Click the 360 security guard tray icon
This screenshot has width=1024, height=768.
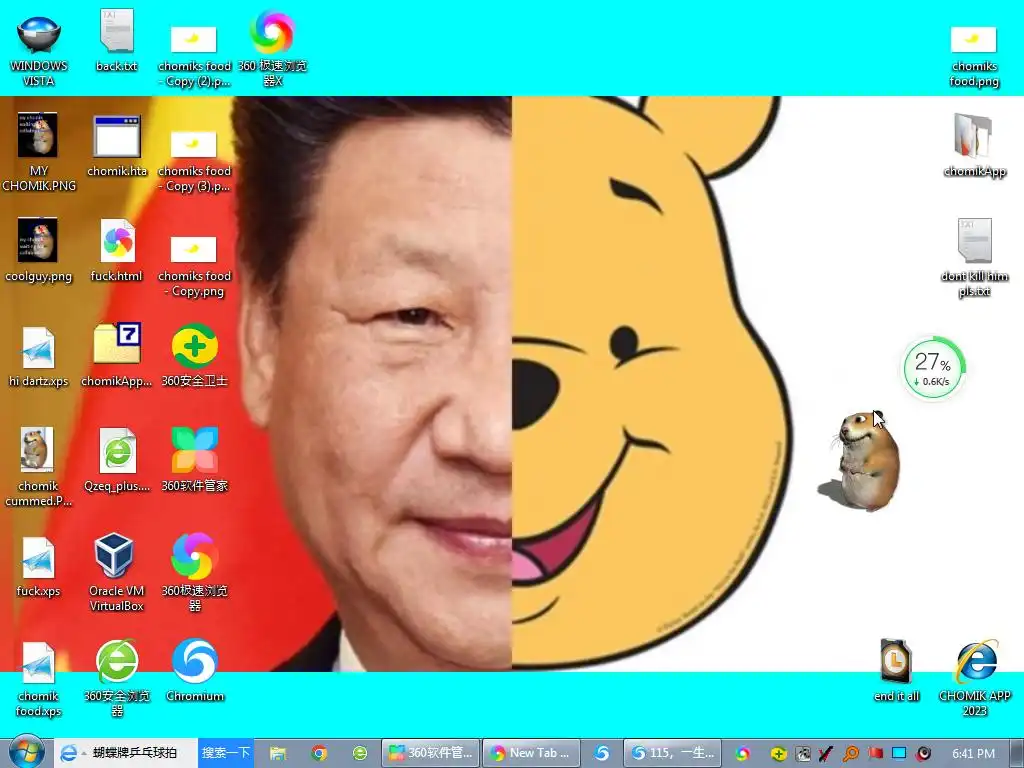coord(778,754)
